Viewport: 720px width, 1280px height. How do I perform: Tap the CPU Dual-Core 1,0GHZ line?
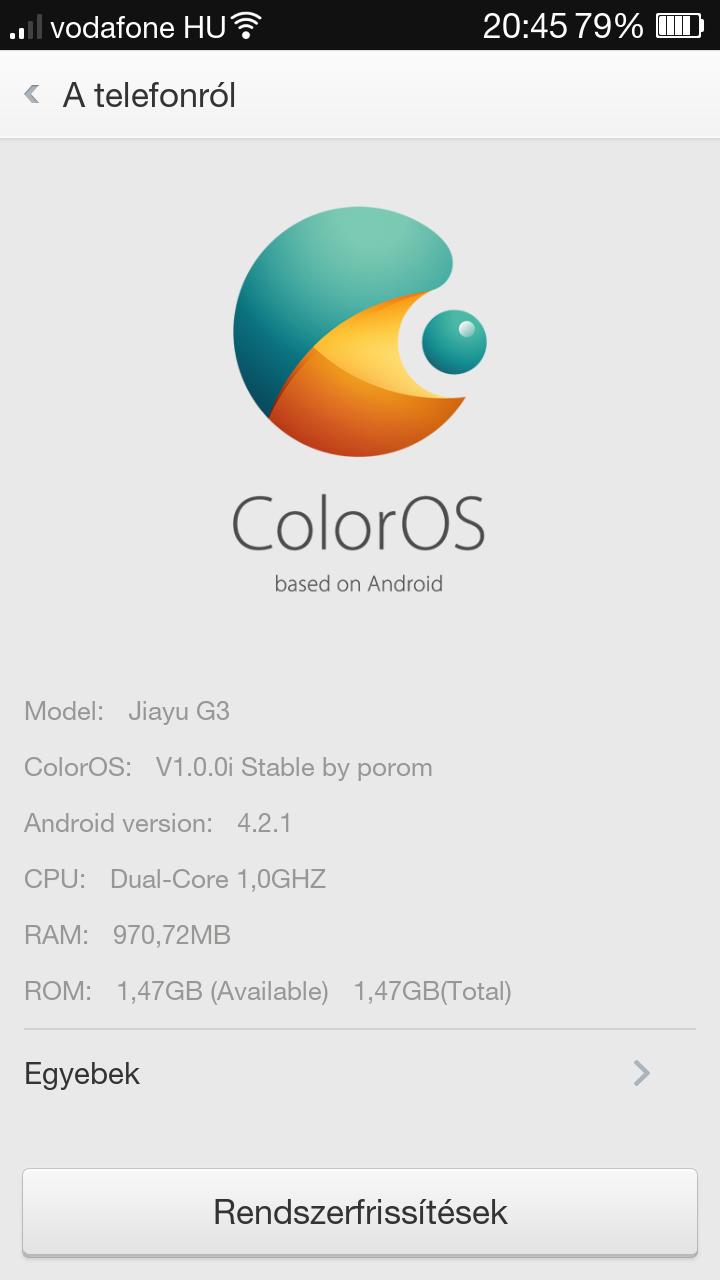pyautogui.click(x=175, y=880)
